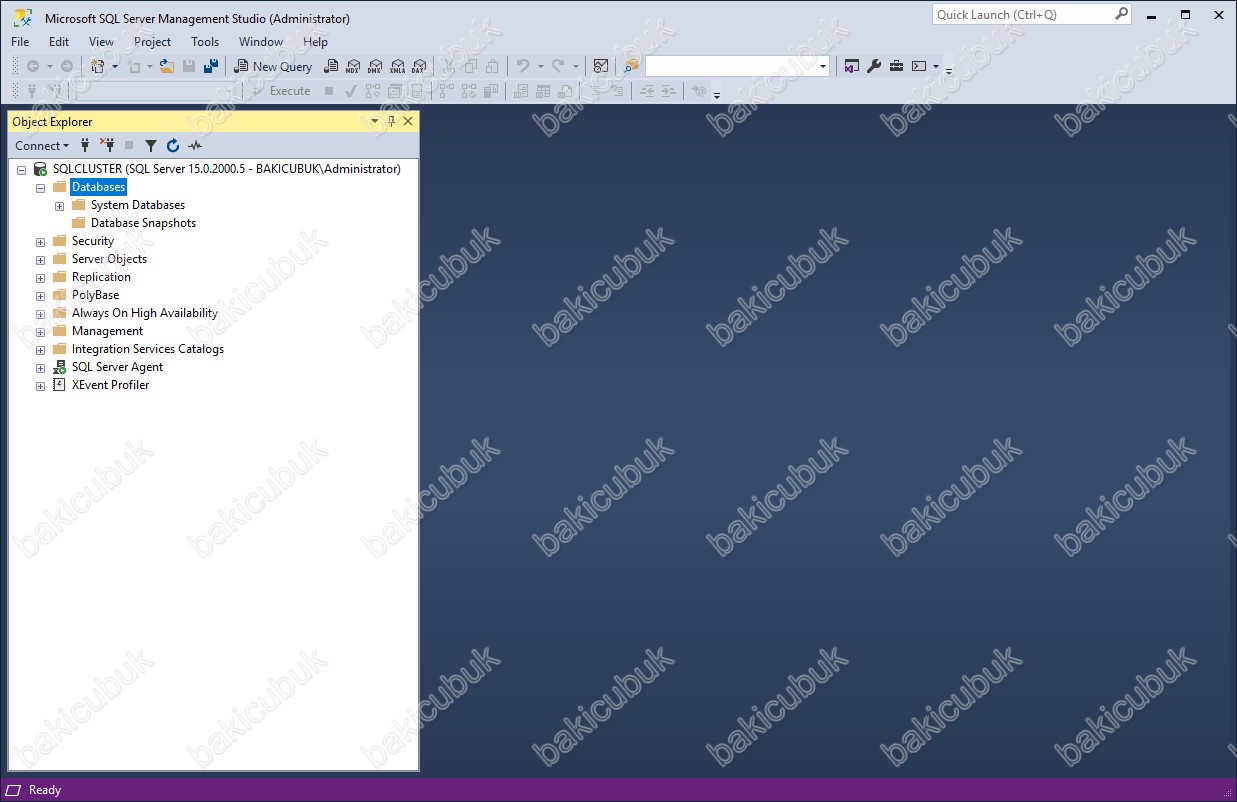Open the New Project toolbar icon
This screenshot has width=1237, height=802.
pyautogui.click(x=98, y=66)
